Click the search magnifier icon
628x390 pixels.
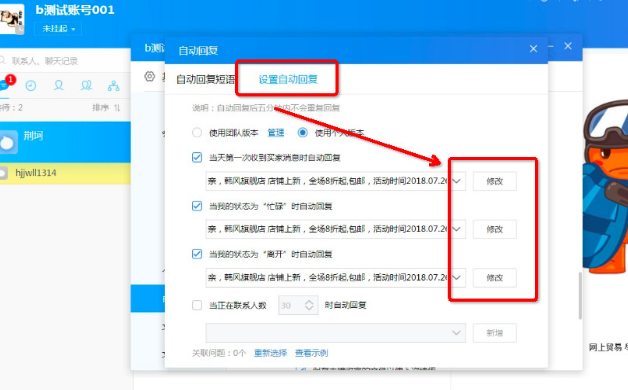click(x=3, y=60)
